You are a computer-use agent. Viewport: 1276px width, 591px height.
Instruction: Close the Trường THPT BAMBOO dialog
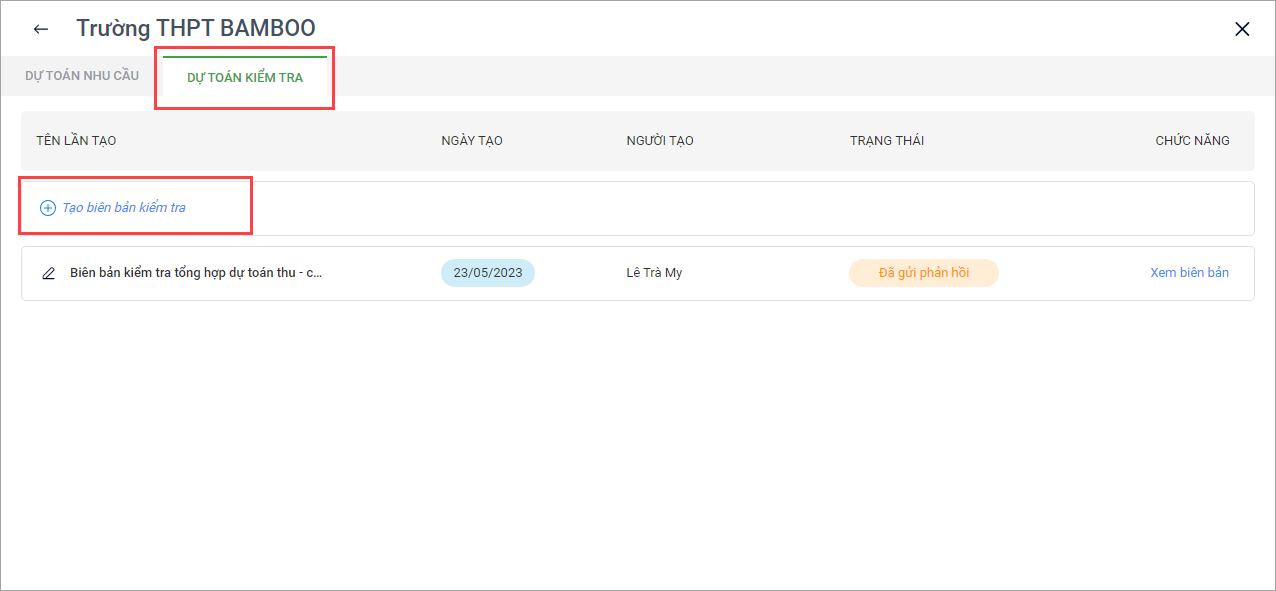[1242, 29]
